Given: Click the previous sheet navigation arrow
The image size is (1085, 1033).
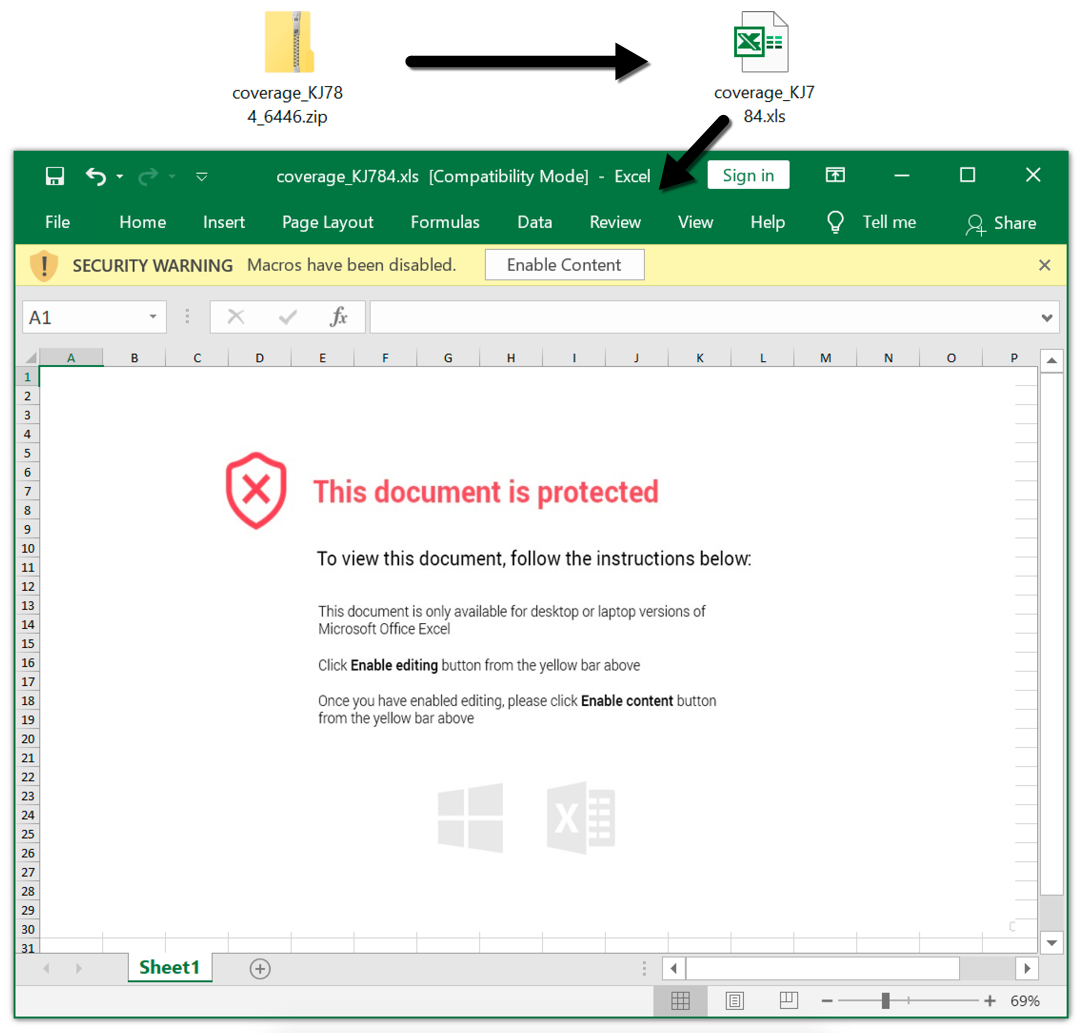Looking at the screenshot, I should coord(46,969).
